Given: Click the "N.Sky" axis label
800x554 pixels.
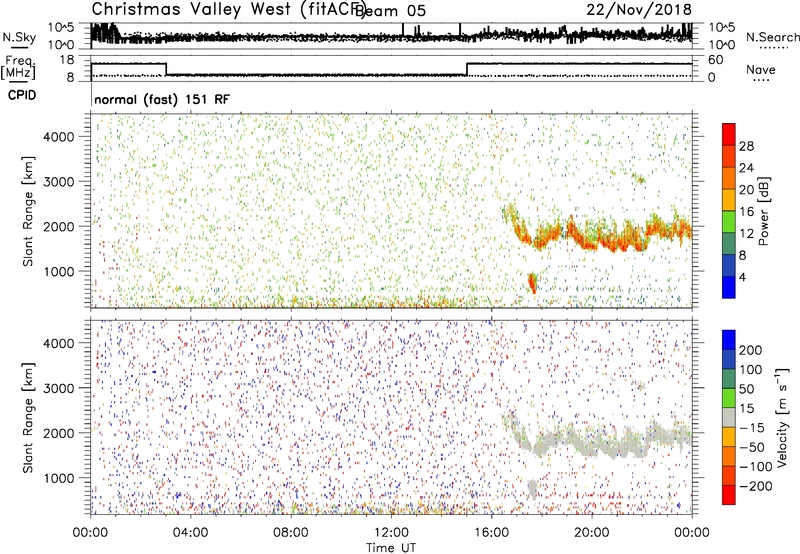Looking at the screenshot, I should tap(19, 37).
